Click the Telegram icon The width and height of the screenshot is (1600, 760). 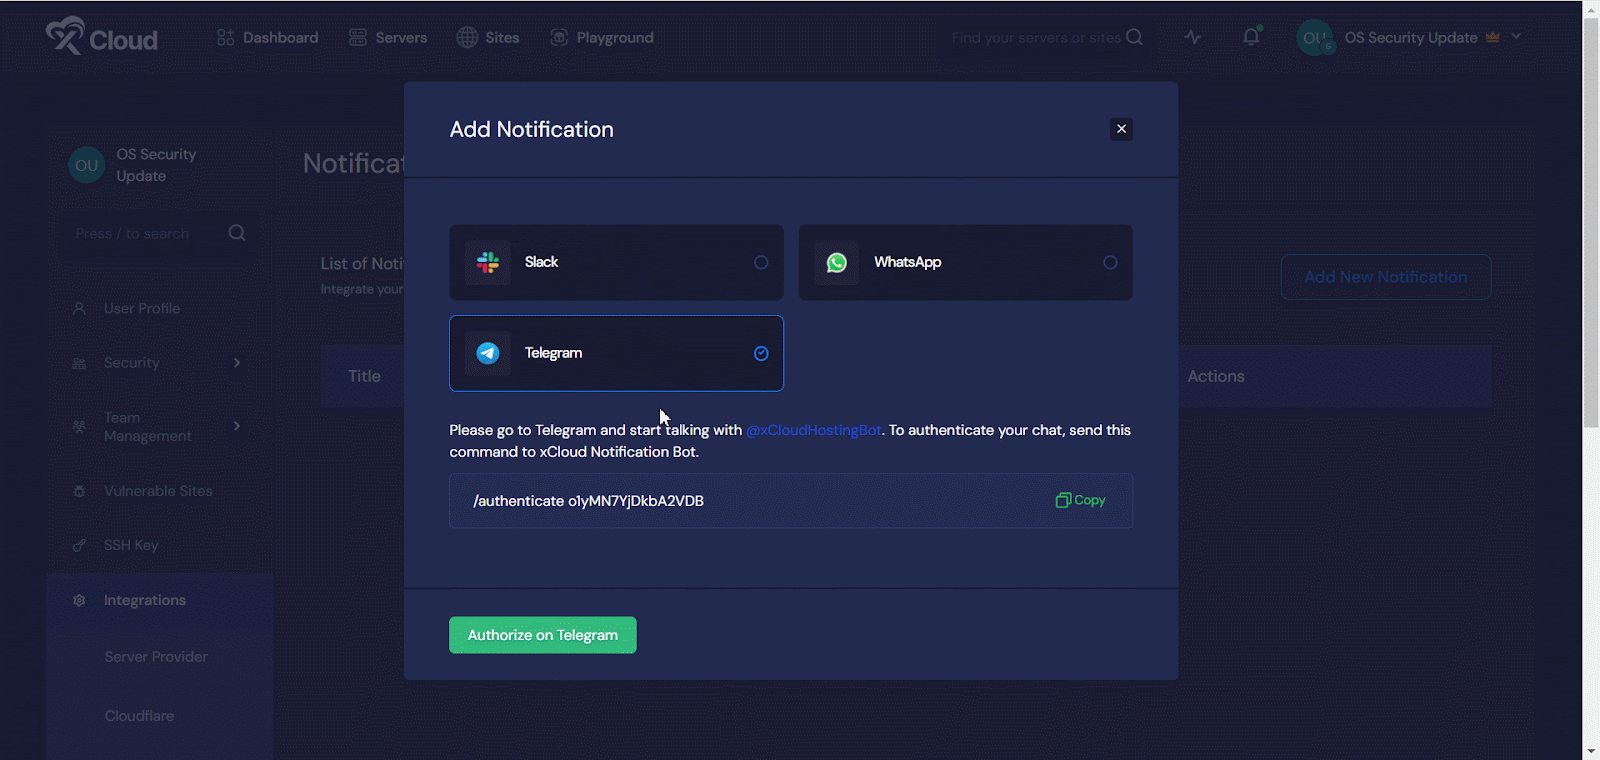pyautogui.click(x=486, y=353)
